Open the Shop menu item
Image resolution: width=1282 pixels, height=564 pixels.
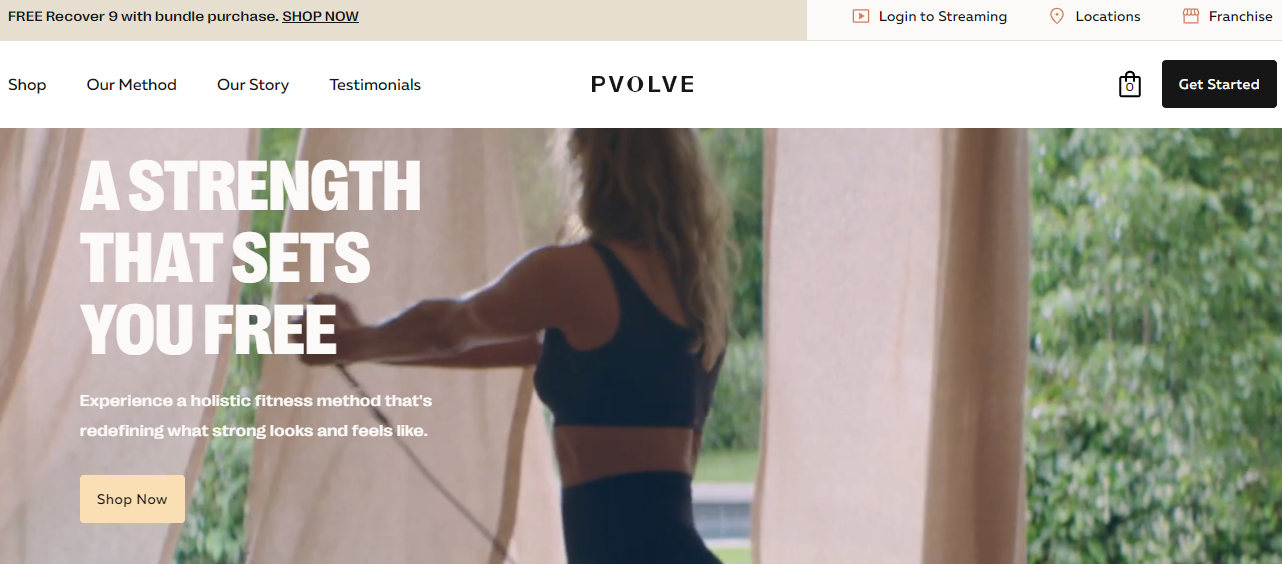(x=27, y=85)
